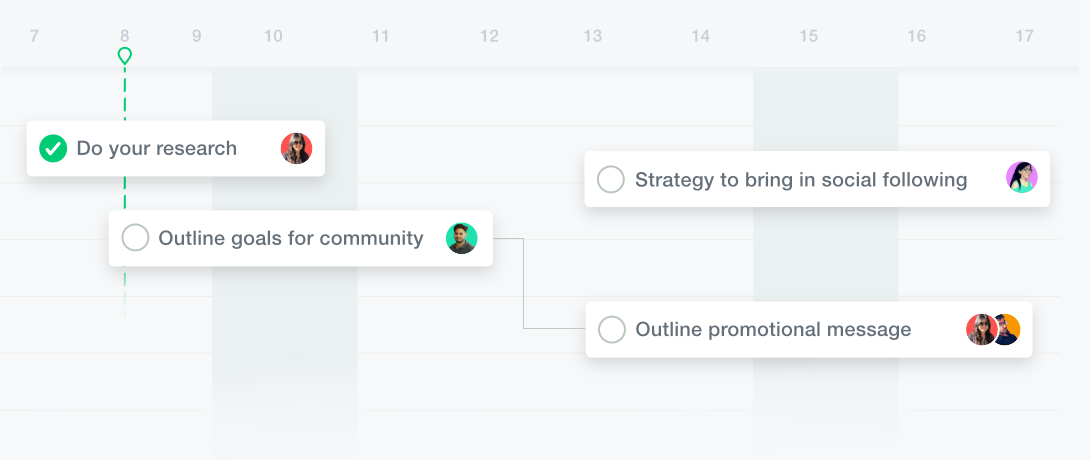Select day 15 in the timeline header

click(808, 37)
